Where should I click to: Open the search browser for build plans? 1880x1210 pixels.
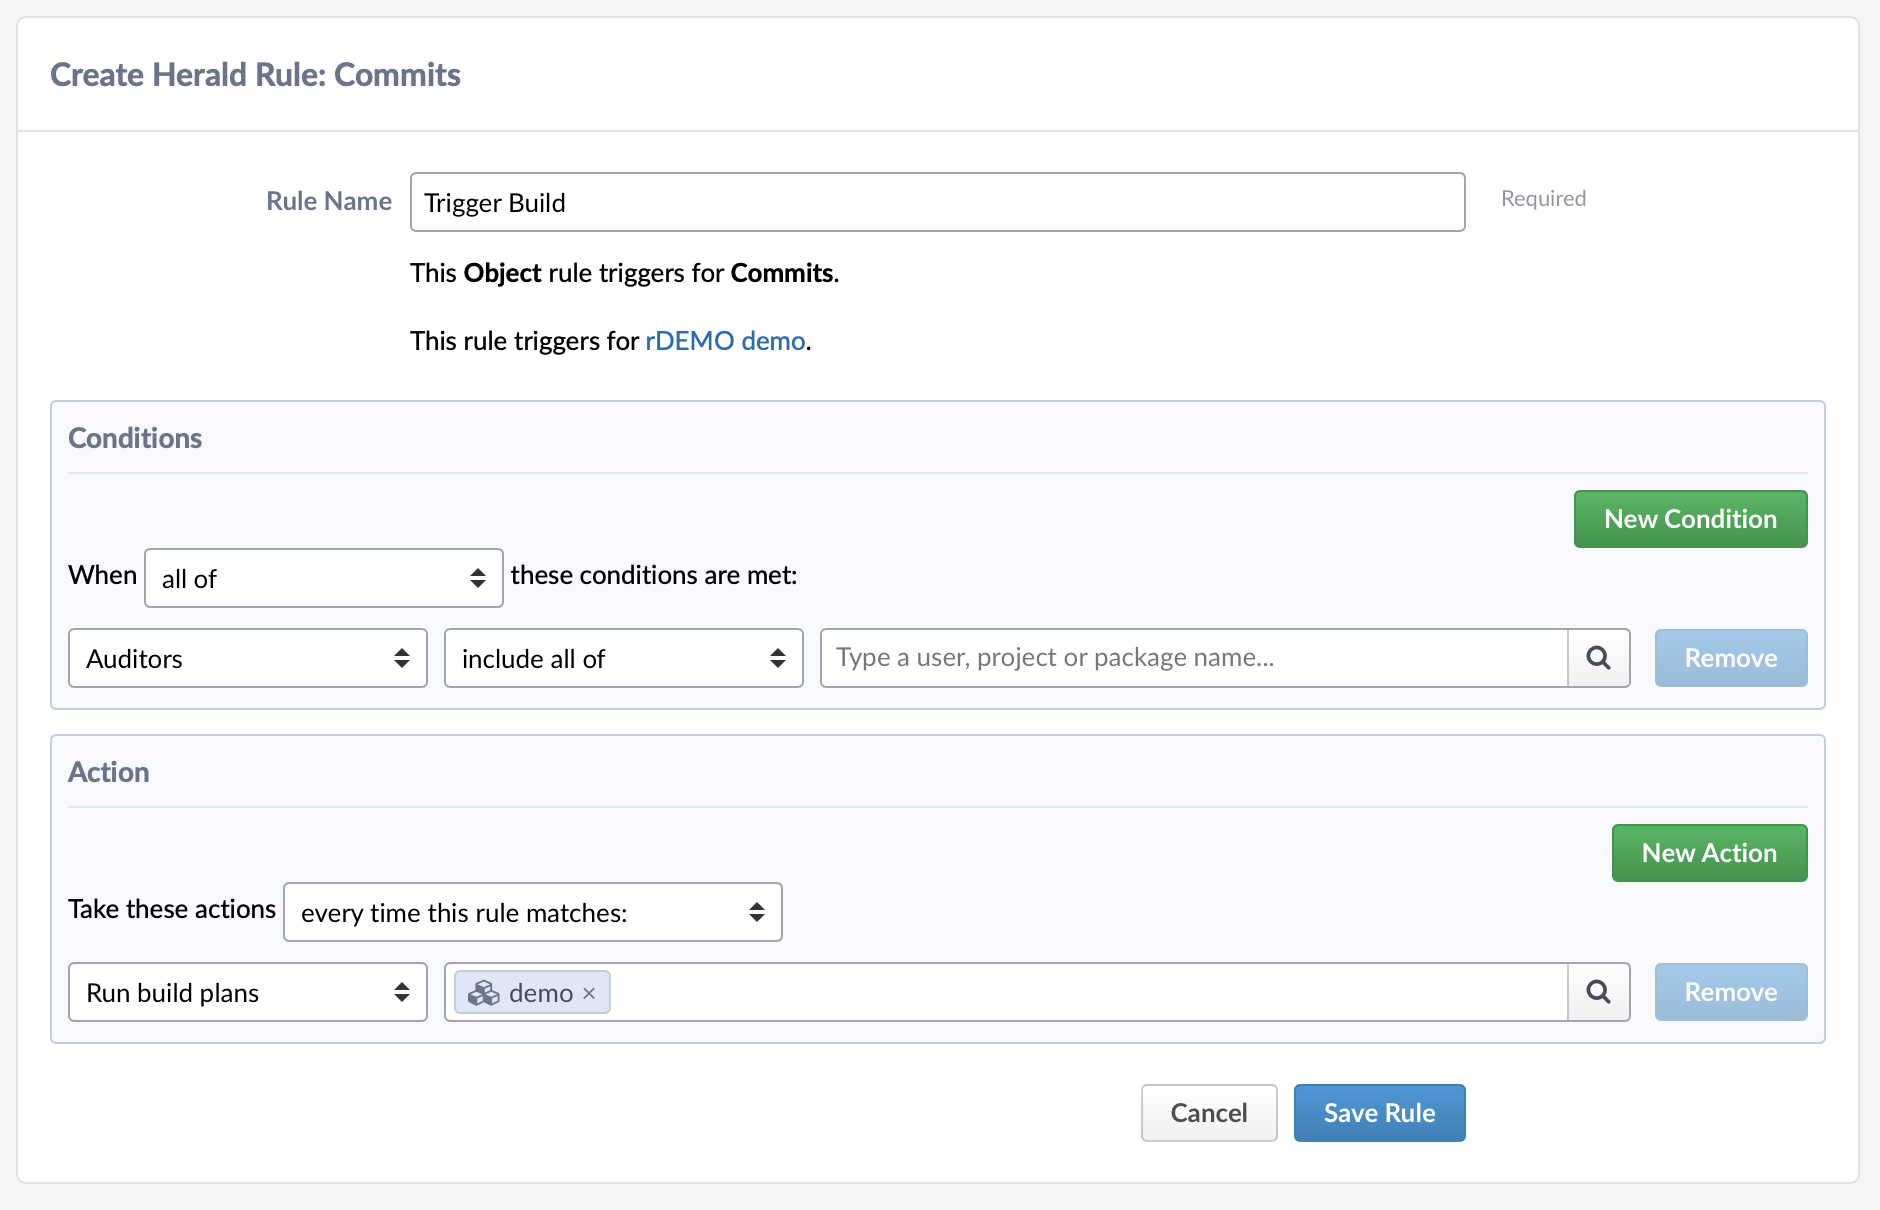(x=1597, y=992)
